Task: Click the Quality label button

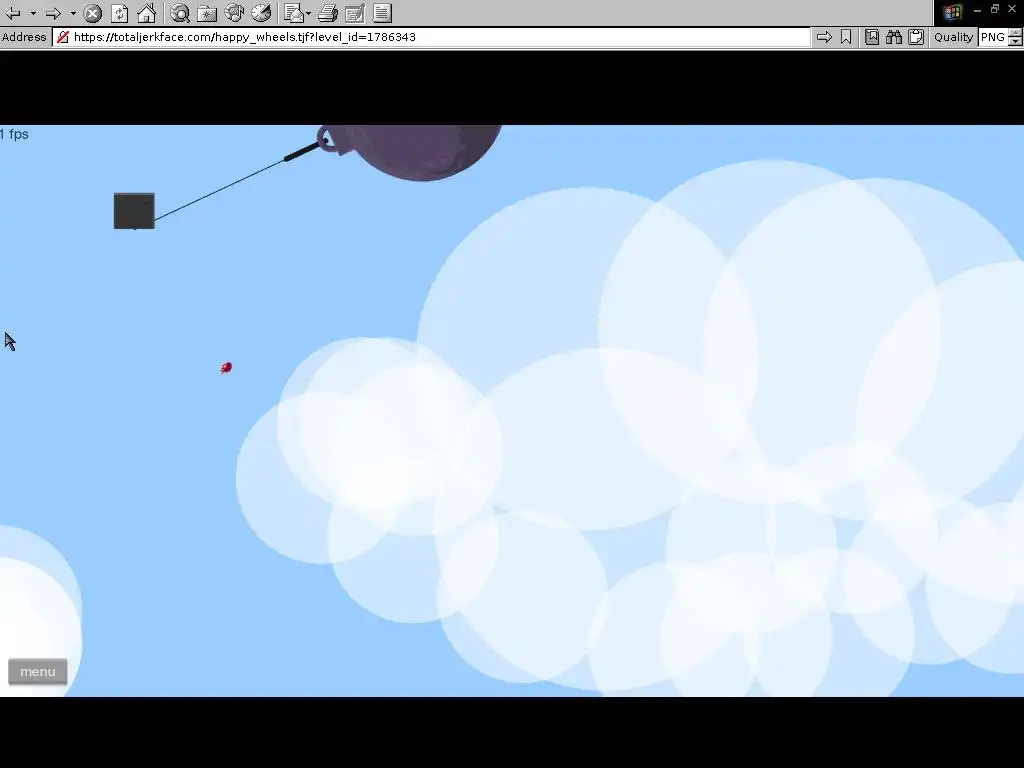Action: 953,37
